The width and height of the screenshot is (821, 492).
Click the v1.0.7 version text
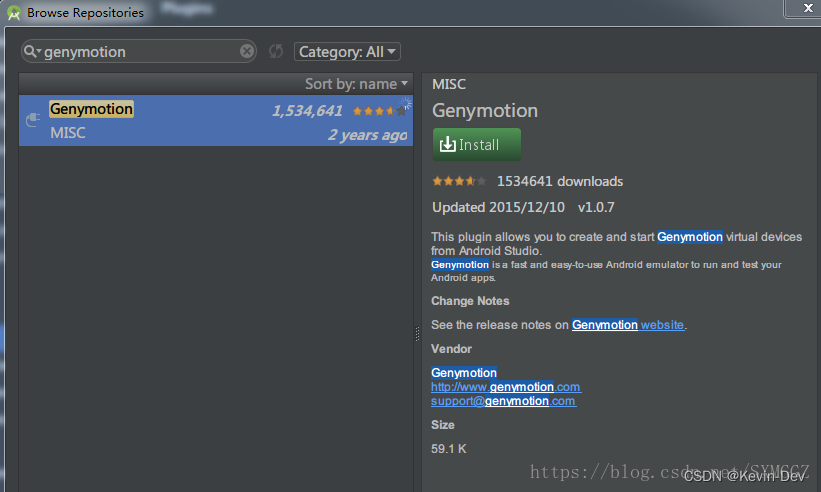[x=596, y=207]
